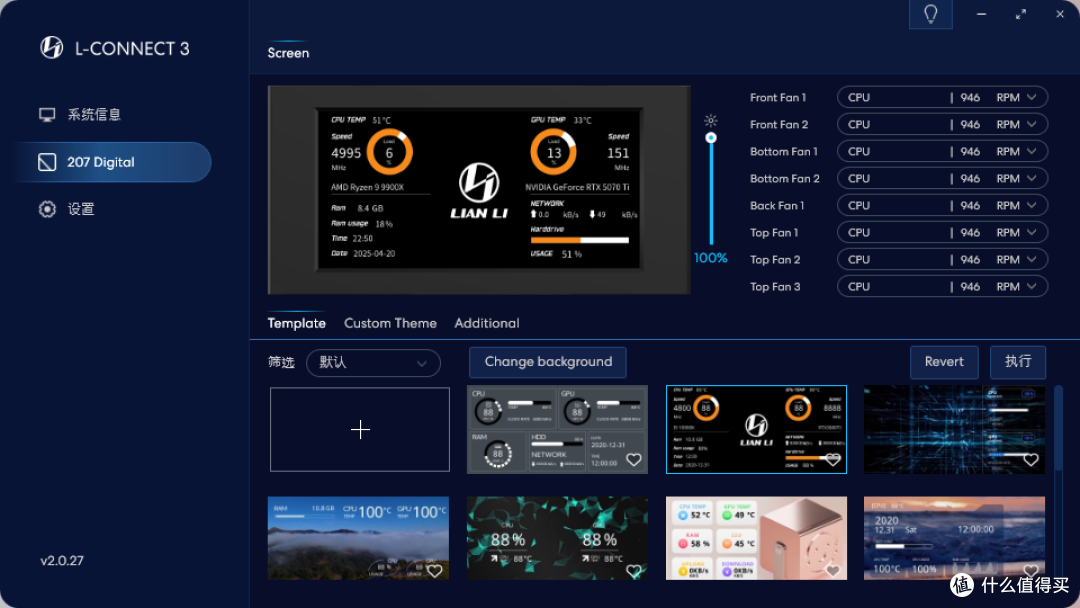Viewport: 1080px width, 608px height.
Task: Select the Lian Li logo template thumbnail
Action: tap(756, 430)
